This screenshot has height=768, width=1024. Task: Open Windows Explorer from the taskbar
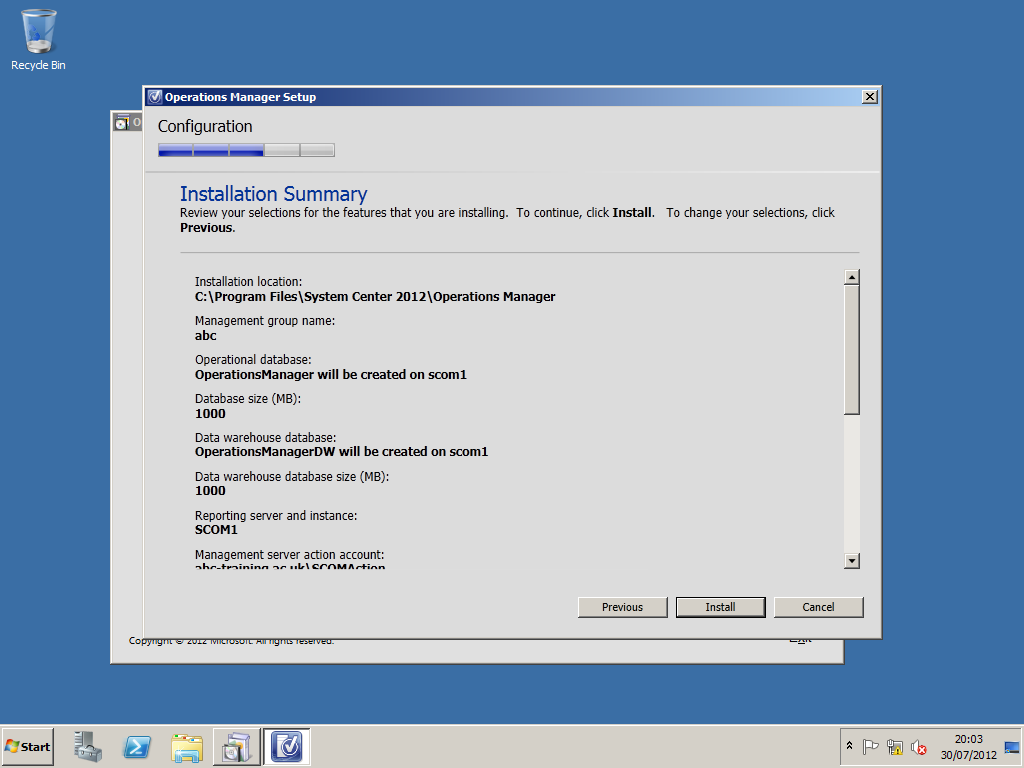point(187,746)
